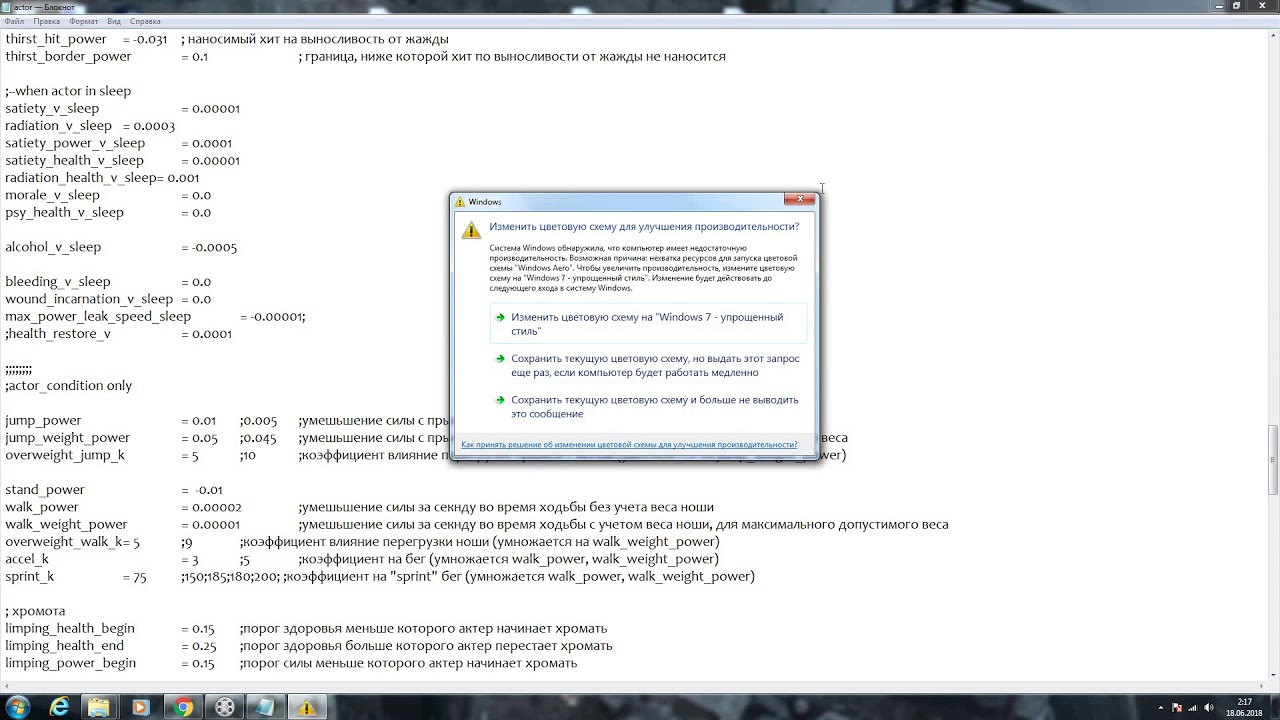Viewport: 1280px width, 720px height.
Task: Open the Action Center flag icon
Action: (1178, 707)
